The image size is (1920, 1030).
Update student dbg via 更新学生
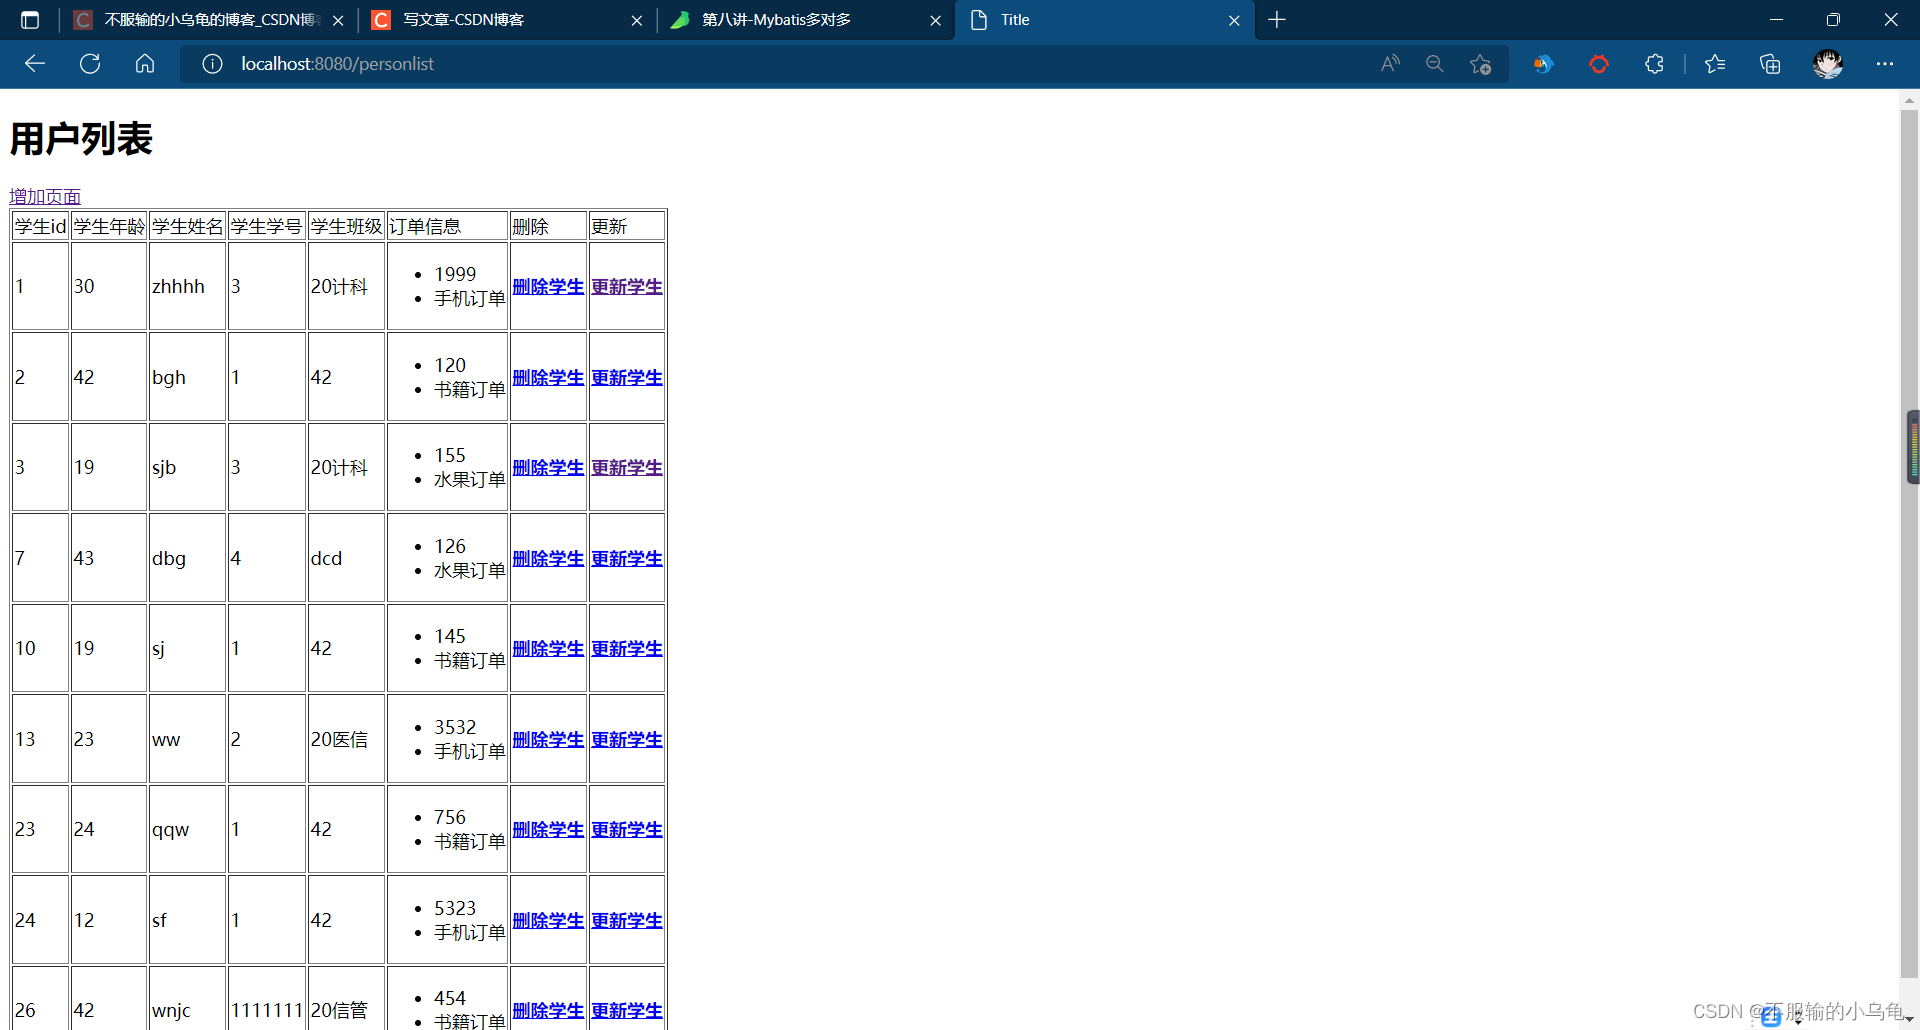(627, 559)
